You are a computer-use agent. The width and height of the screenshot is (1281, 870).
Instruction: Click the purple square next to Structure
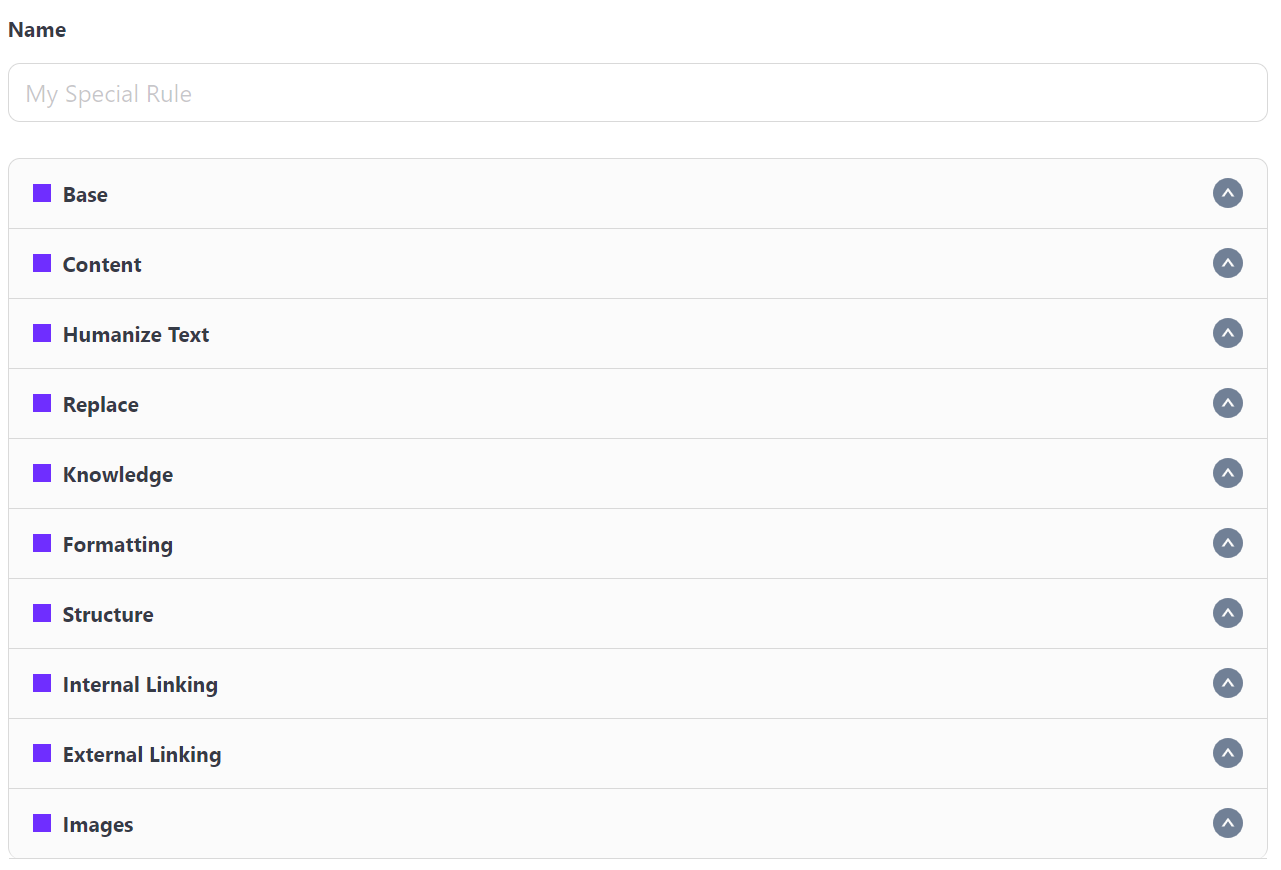(42, 613)
